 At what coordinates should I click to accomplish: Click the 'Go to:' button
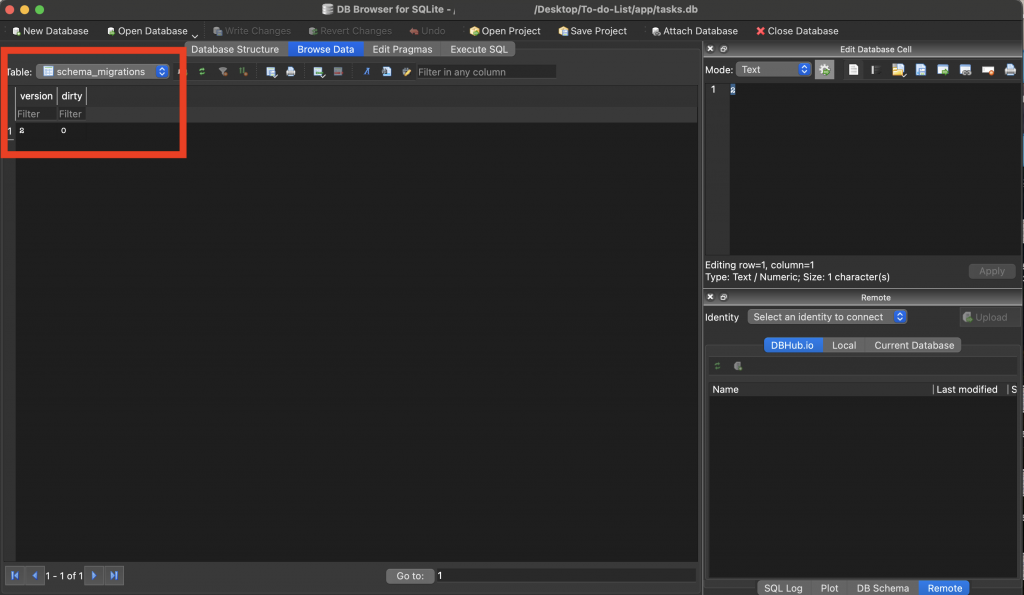pos(409,575)
